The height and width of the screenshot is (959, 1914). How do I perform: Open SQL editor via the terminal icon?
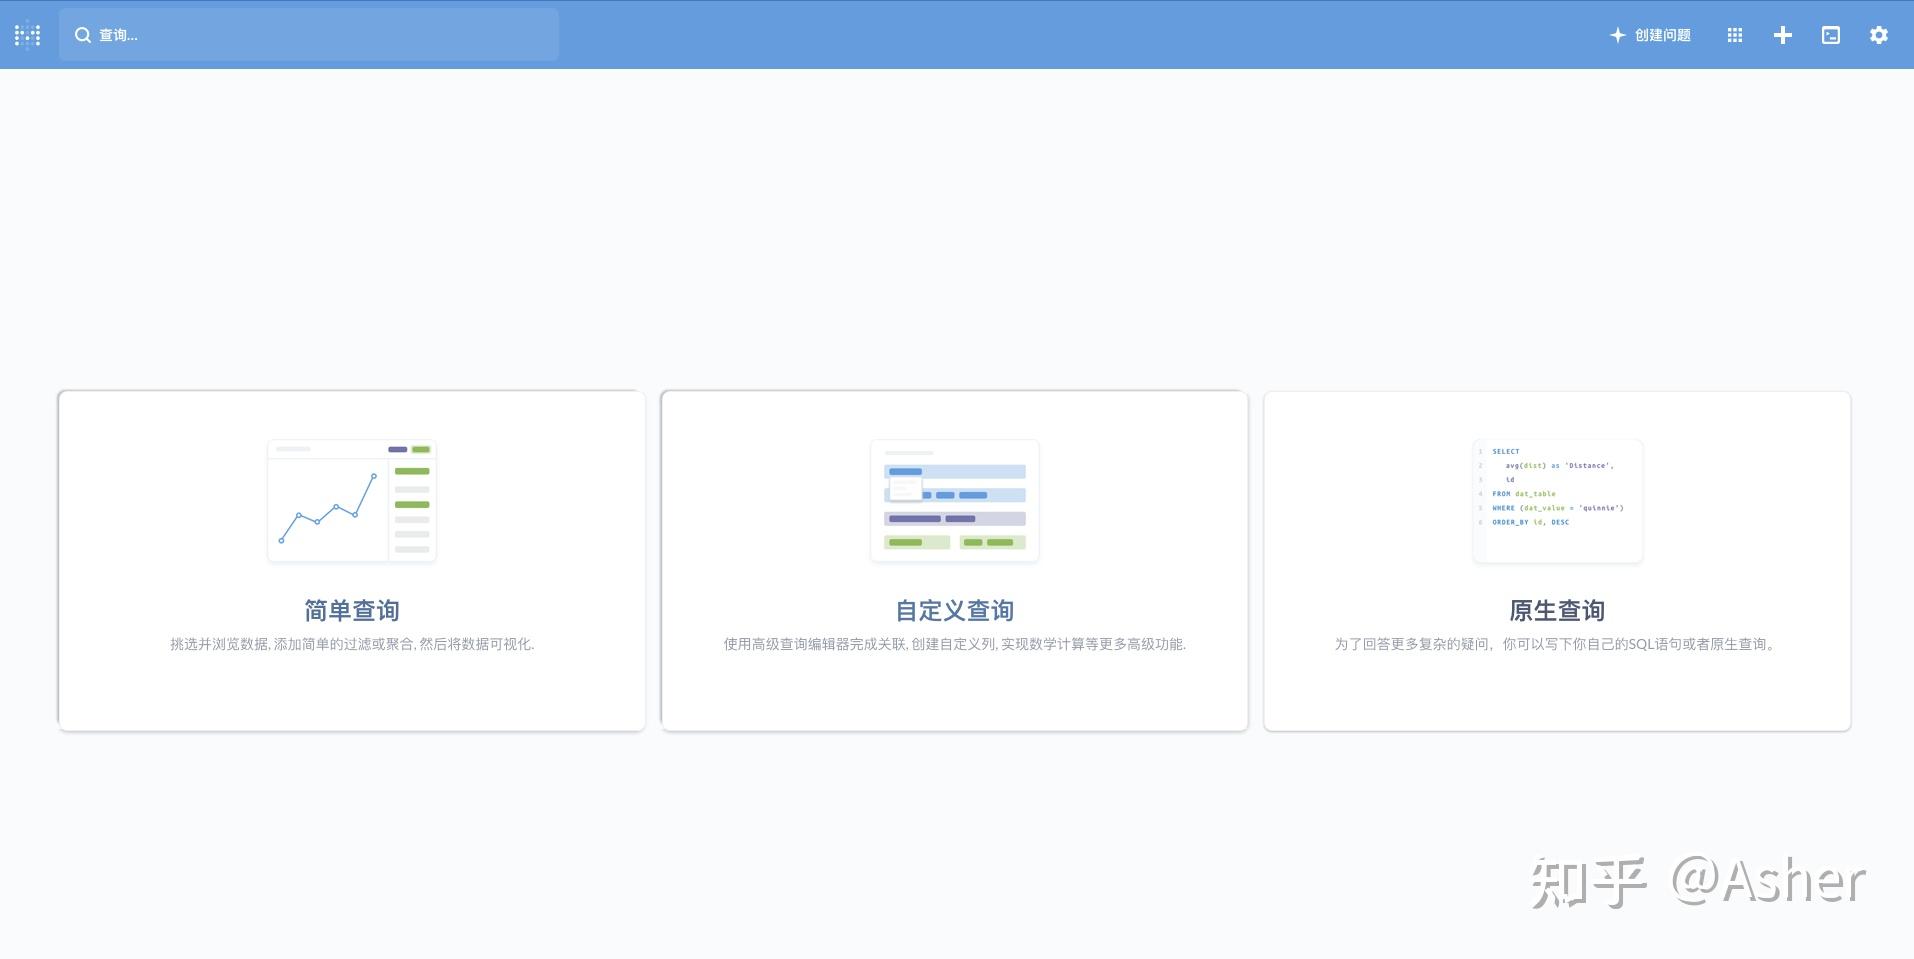[1830, 34]
